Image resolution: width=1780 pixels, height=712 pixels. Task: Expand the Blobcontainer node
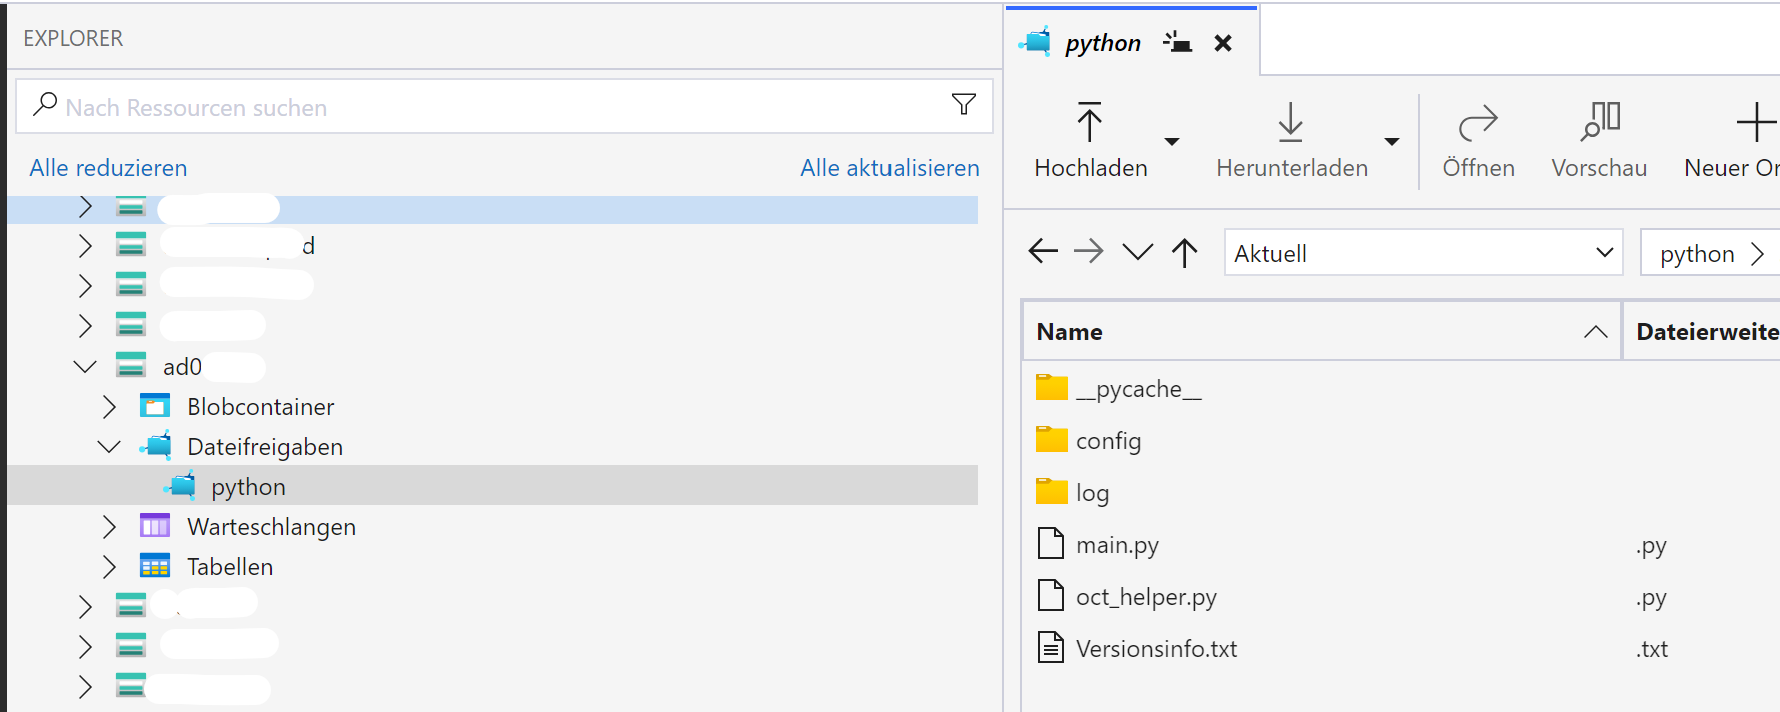click(109, 407)
